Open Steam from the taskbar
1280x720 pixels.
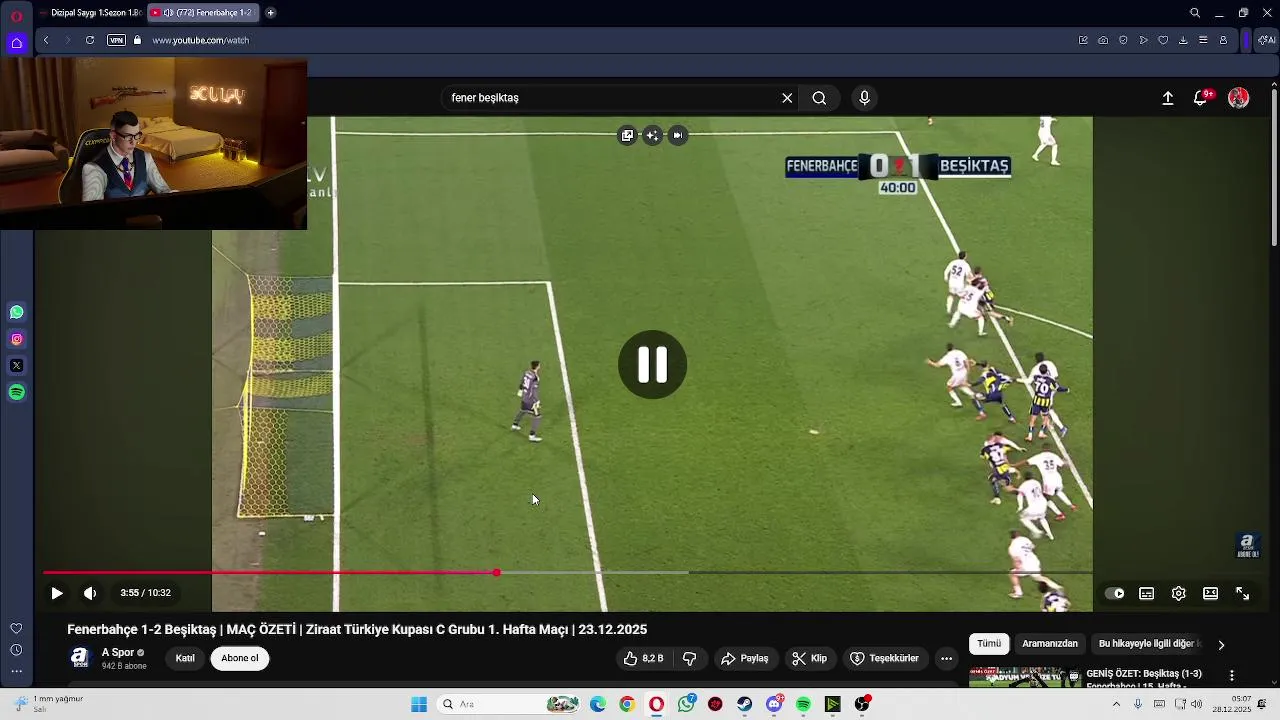(745, 705)
